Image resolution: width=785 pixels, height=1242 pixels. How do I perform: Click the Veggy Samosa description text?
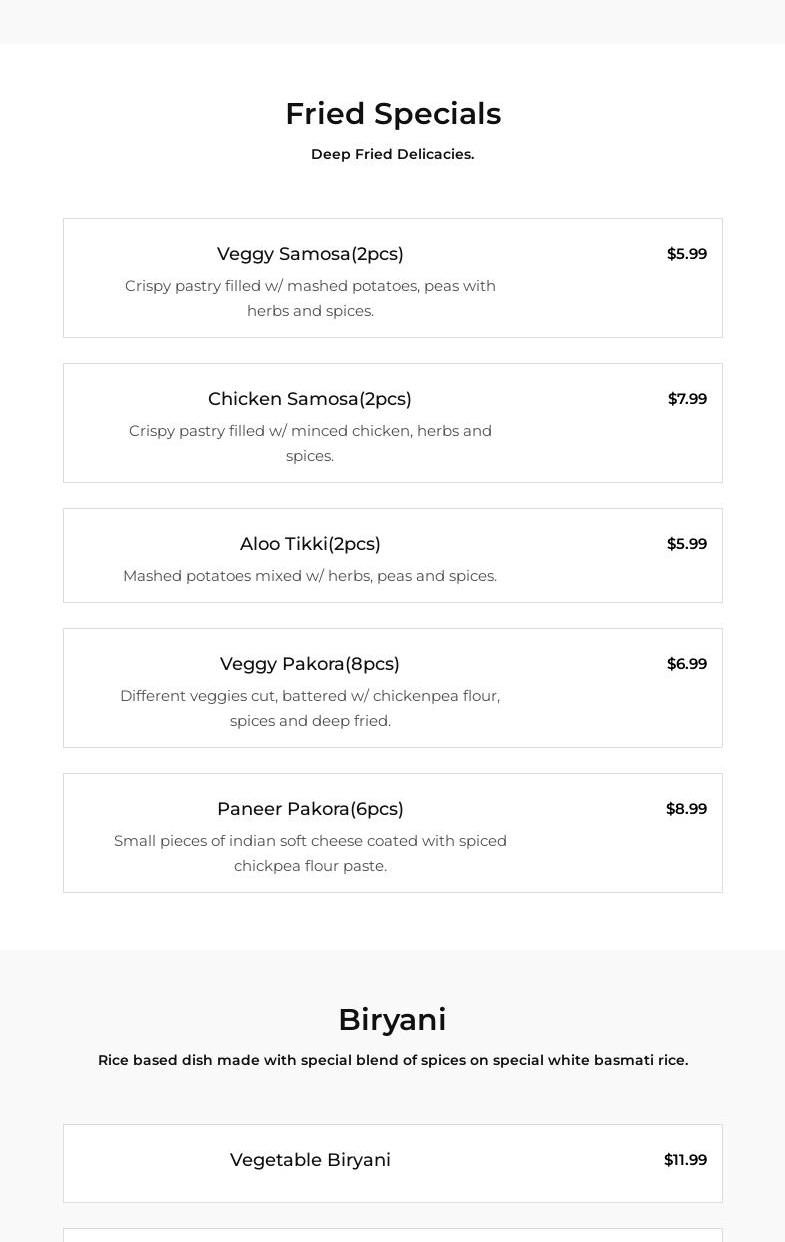[310, 298]
